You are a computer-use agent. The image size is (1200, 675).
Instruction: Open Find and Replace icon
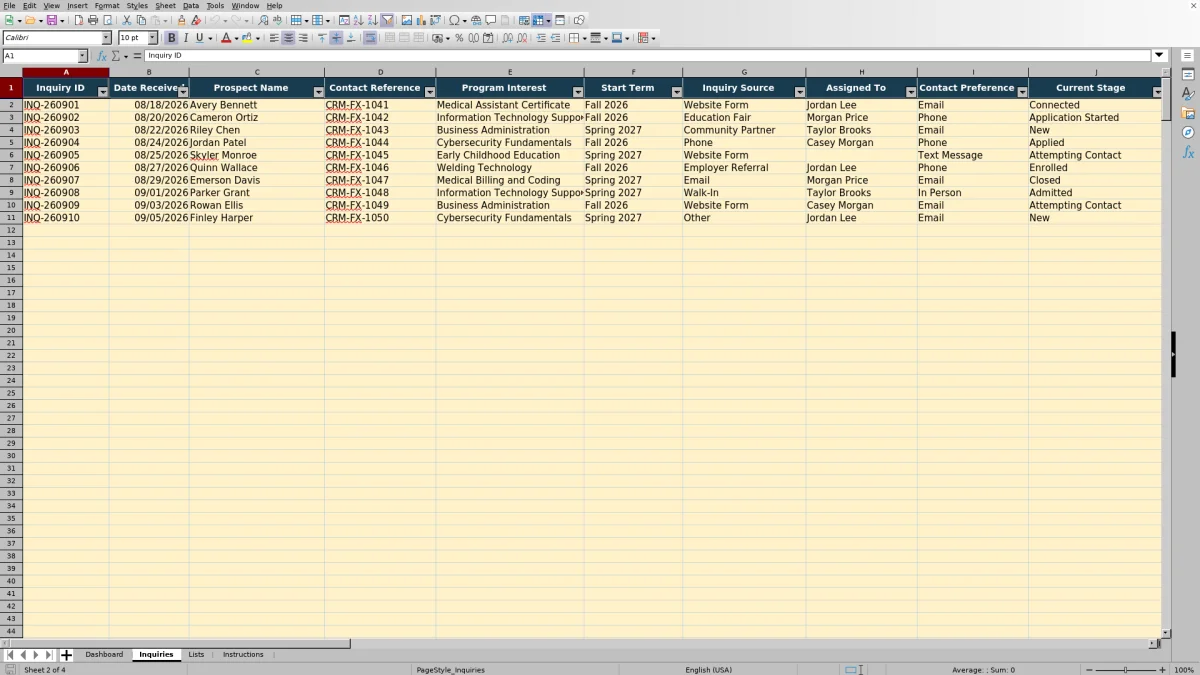[263, 20]
